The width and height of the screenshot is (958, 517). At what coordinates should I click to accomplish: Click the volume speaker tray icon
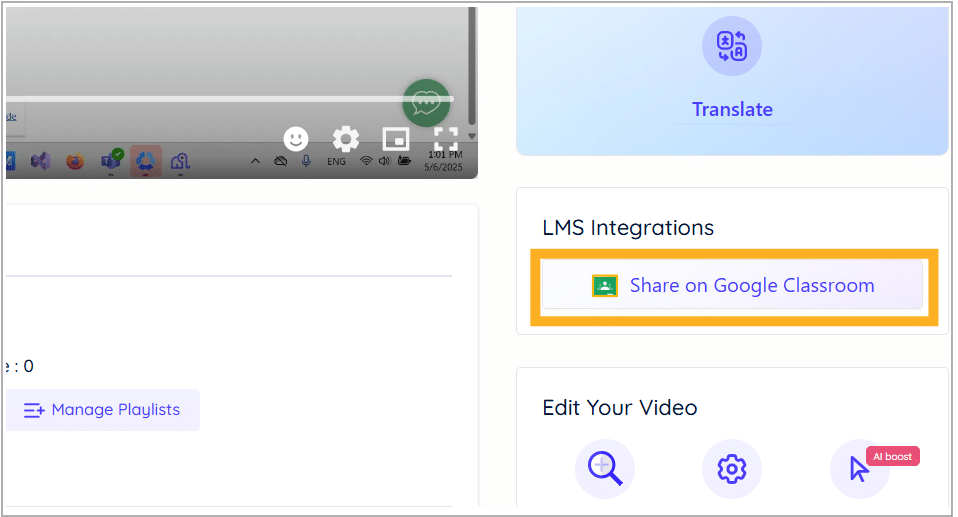tap(384, 161)
